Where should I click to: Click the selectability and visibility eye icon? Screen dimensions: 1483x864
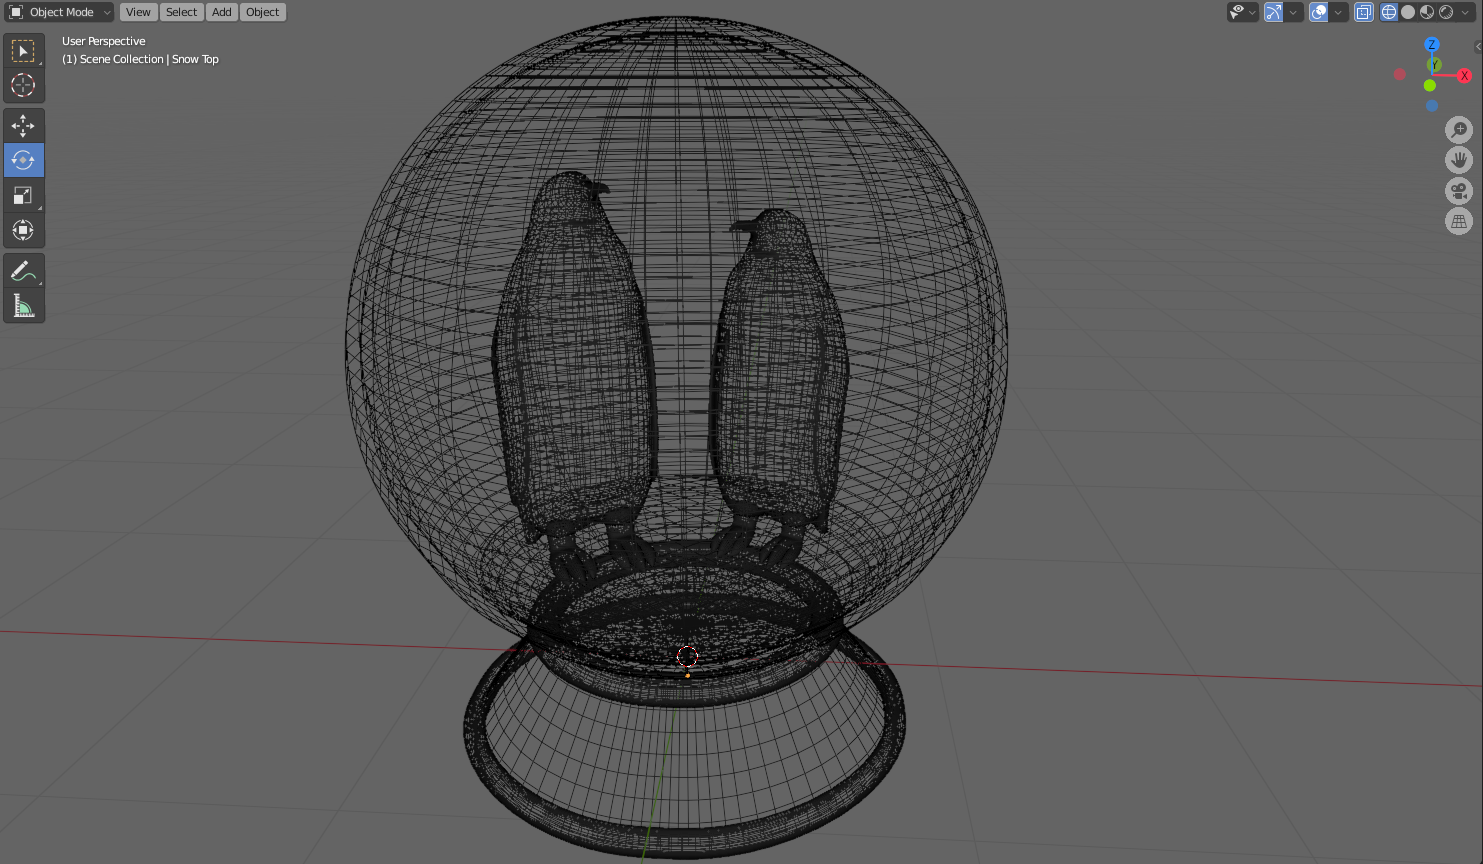[x=1238, y=12]
